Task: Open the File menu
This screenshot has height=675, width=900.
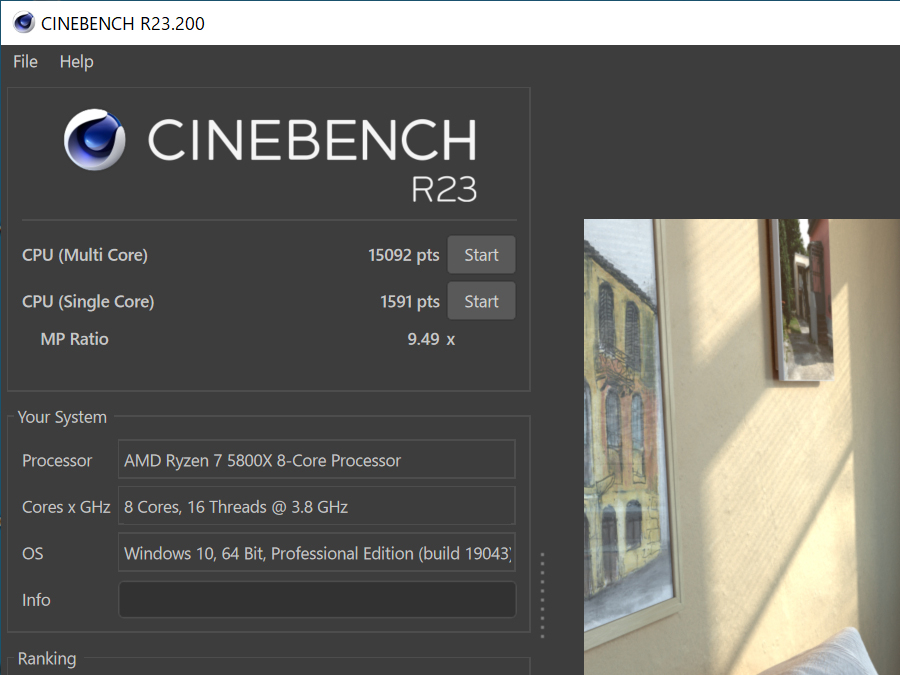Action: (25, 61)
